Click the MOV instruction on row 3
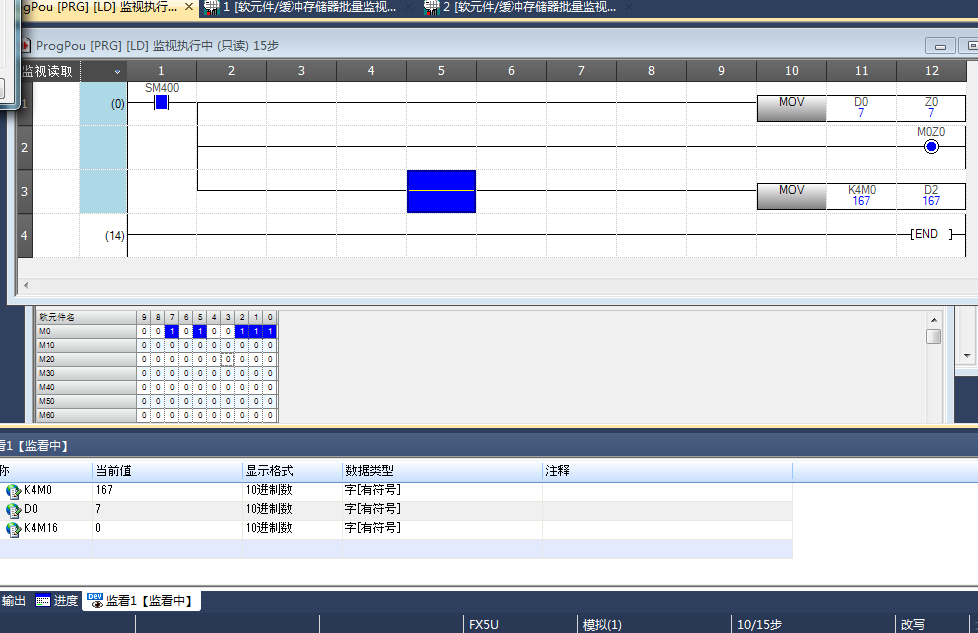This screenshot has height=633, width=978. click(791, 195)
